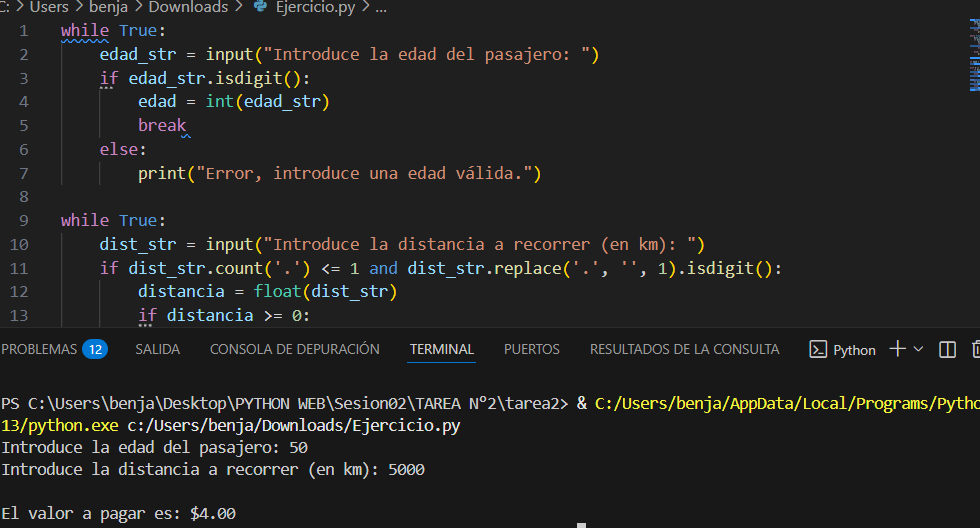This screenshot has height=528, width=980.
Task: Click 'dist_str' variable on line 10
Action: [x=138, y=244]
